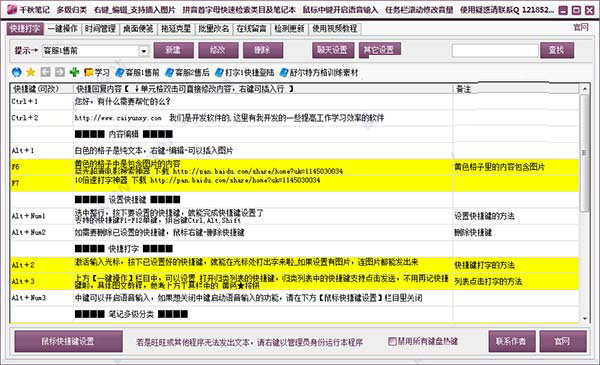Open the 批量改名 tab
600x365 pixels.
(214, 29)
